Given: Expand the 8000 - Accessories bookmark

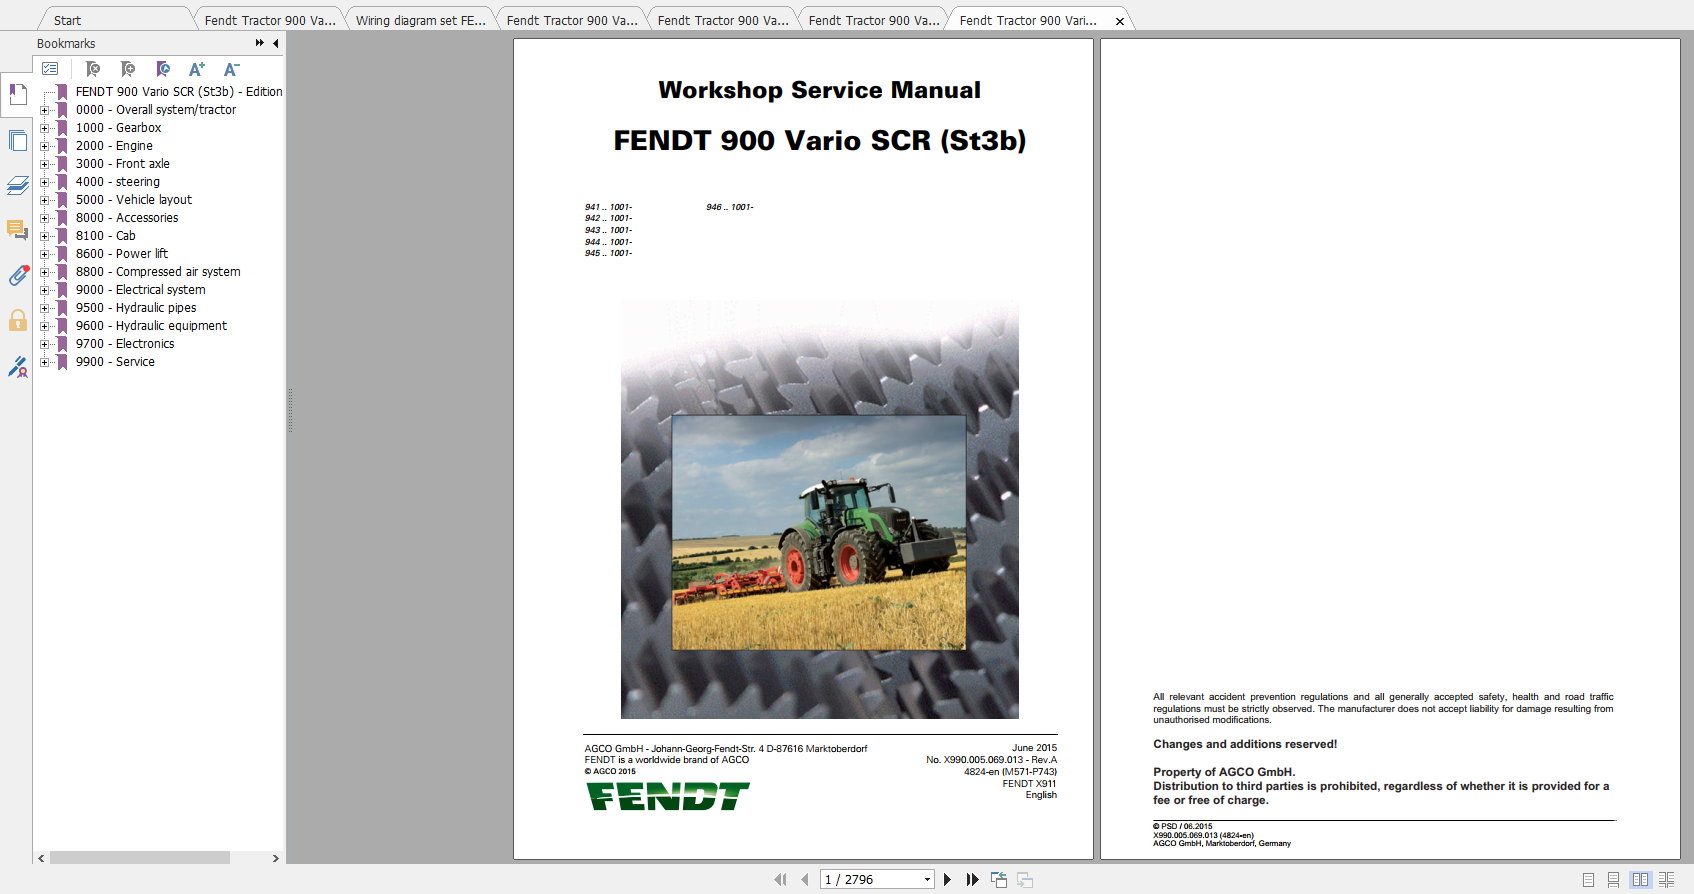Looking at the screenshot, I should [x=44, y=218].
